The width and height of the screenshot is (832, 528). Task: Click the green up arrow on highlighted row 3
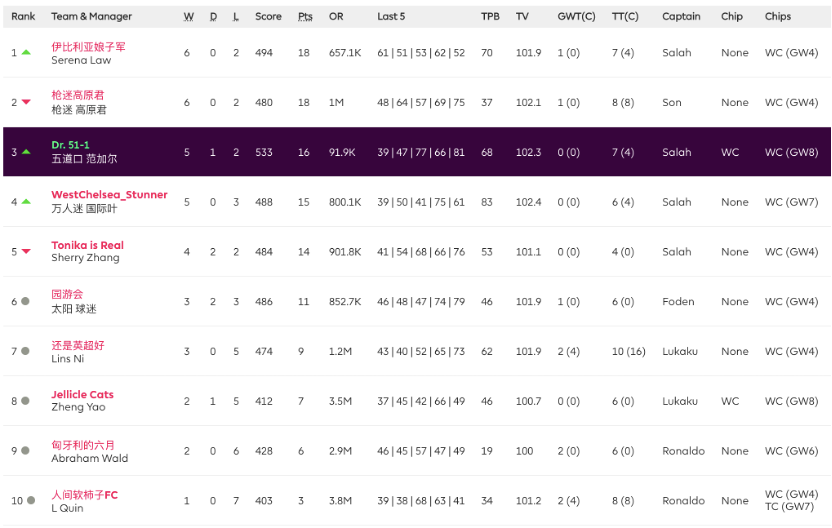[26, 152]
